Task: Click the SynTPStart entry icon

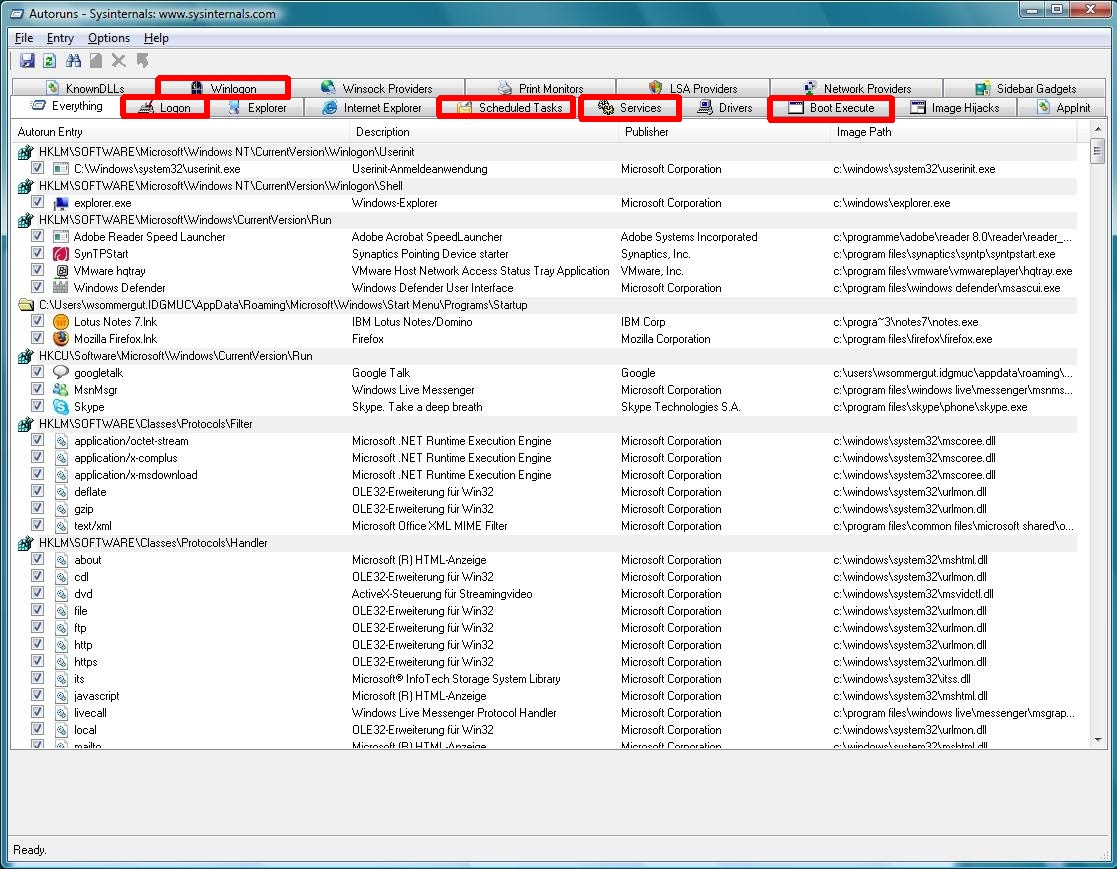Action: point(61,254)
